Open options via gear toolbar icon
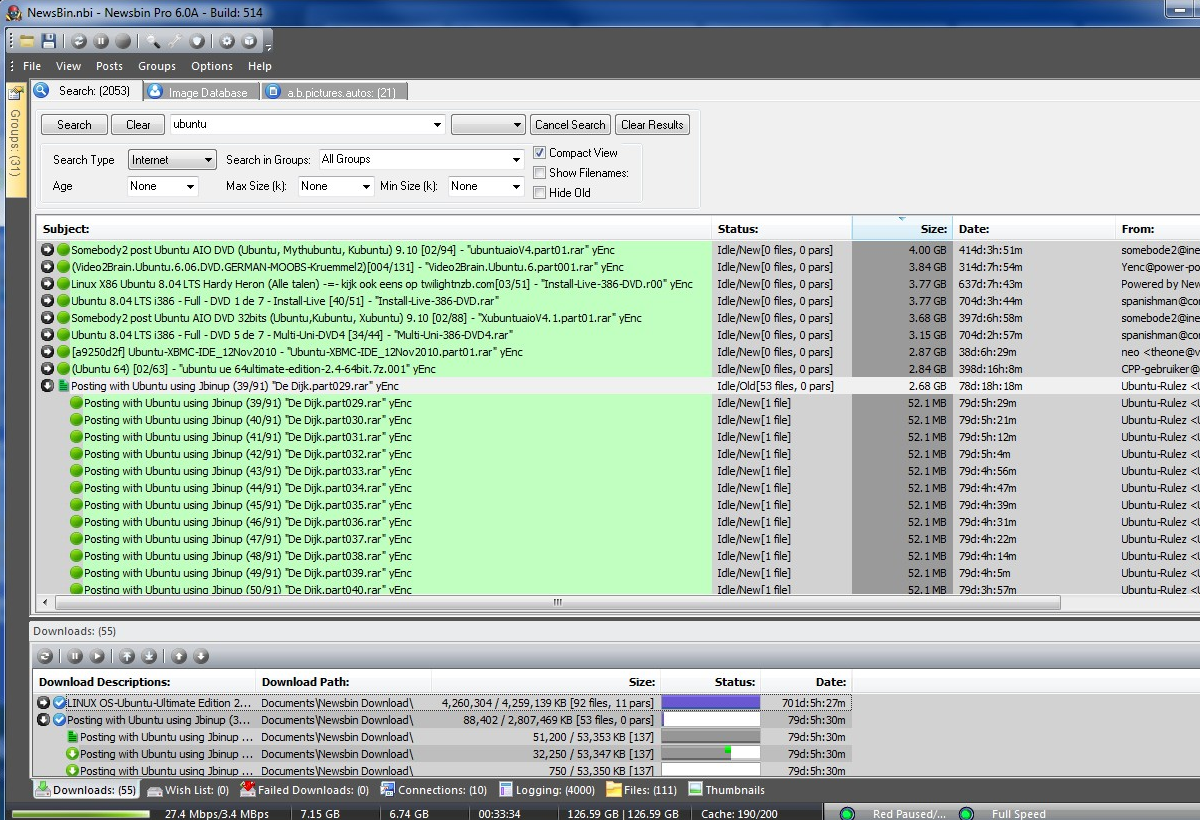This screenshot has height=820, width=1200. (227, 41)
